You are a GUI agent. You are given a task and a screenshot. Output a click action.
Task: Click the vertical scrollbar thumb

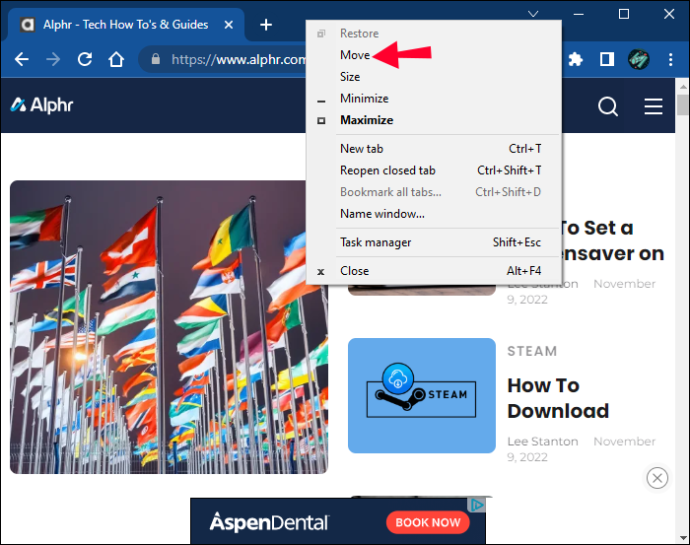point(683,104)
